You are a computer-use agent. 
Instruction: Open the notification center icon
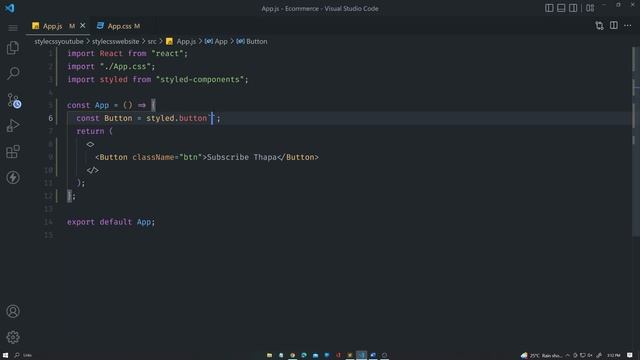(x=630, y=356)
